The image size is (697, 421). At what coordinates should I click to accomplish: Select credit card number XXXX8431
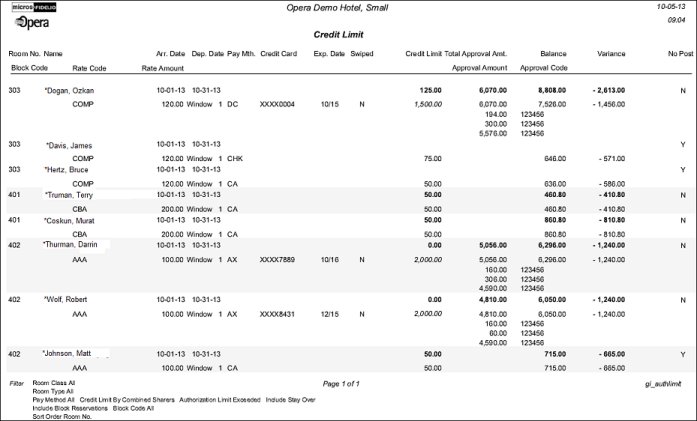click(x=276, y=313)
